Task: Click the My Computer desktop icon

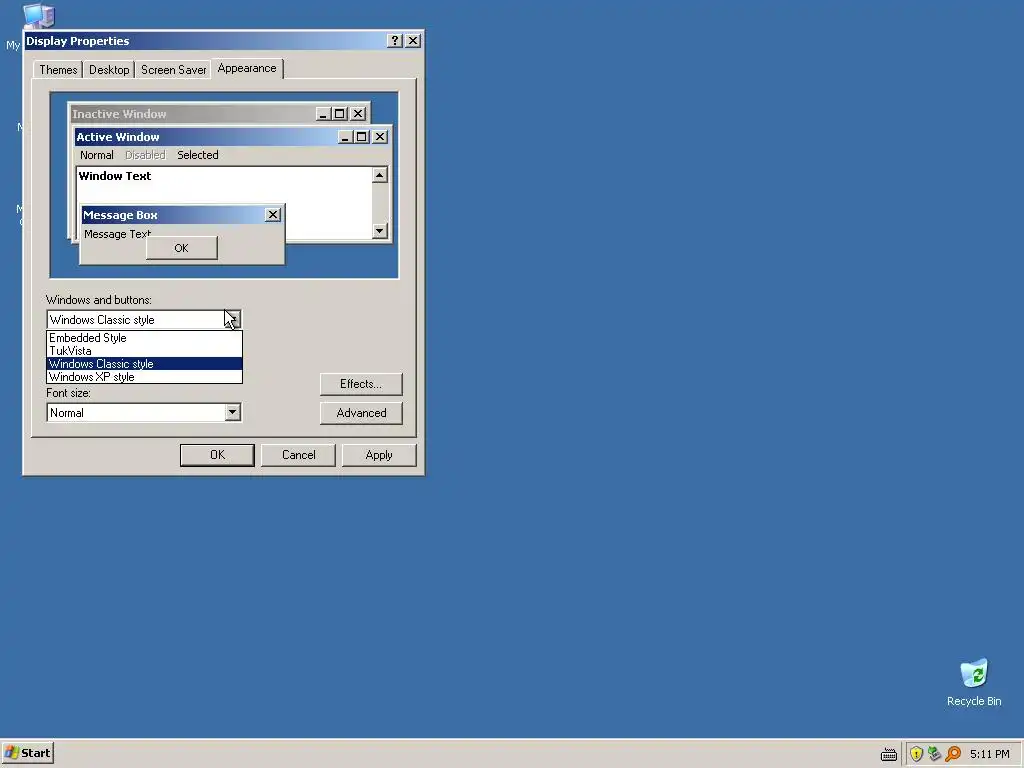Action: tap(38, 16)
